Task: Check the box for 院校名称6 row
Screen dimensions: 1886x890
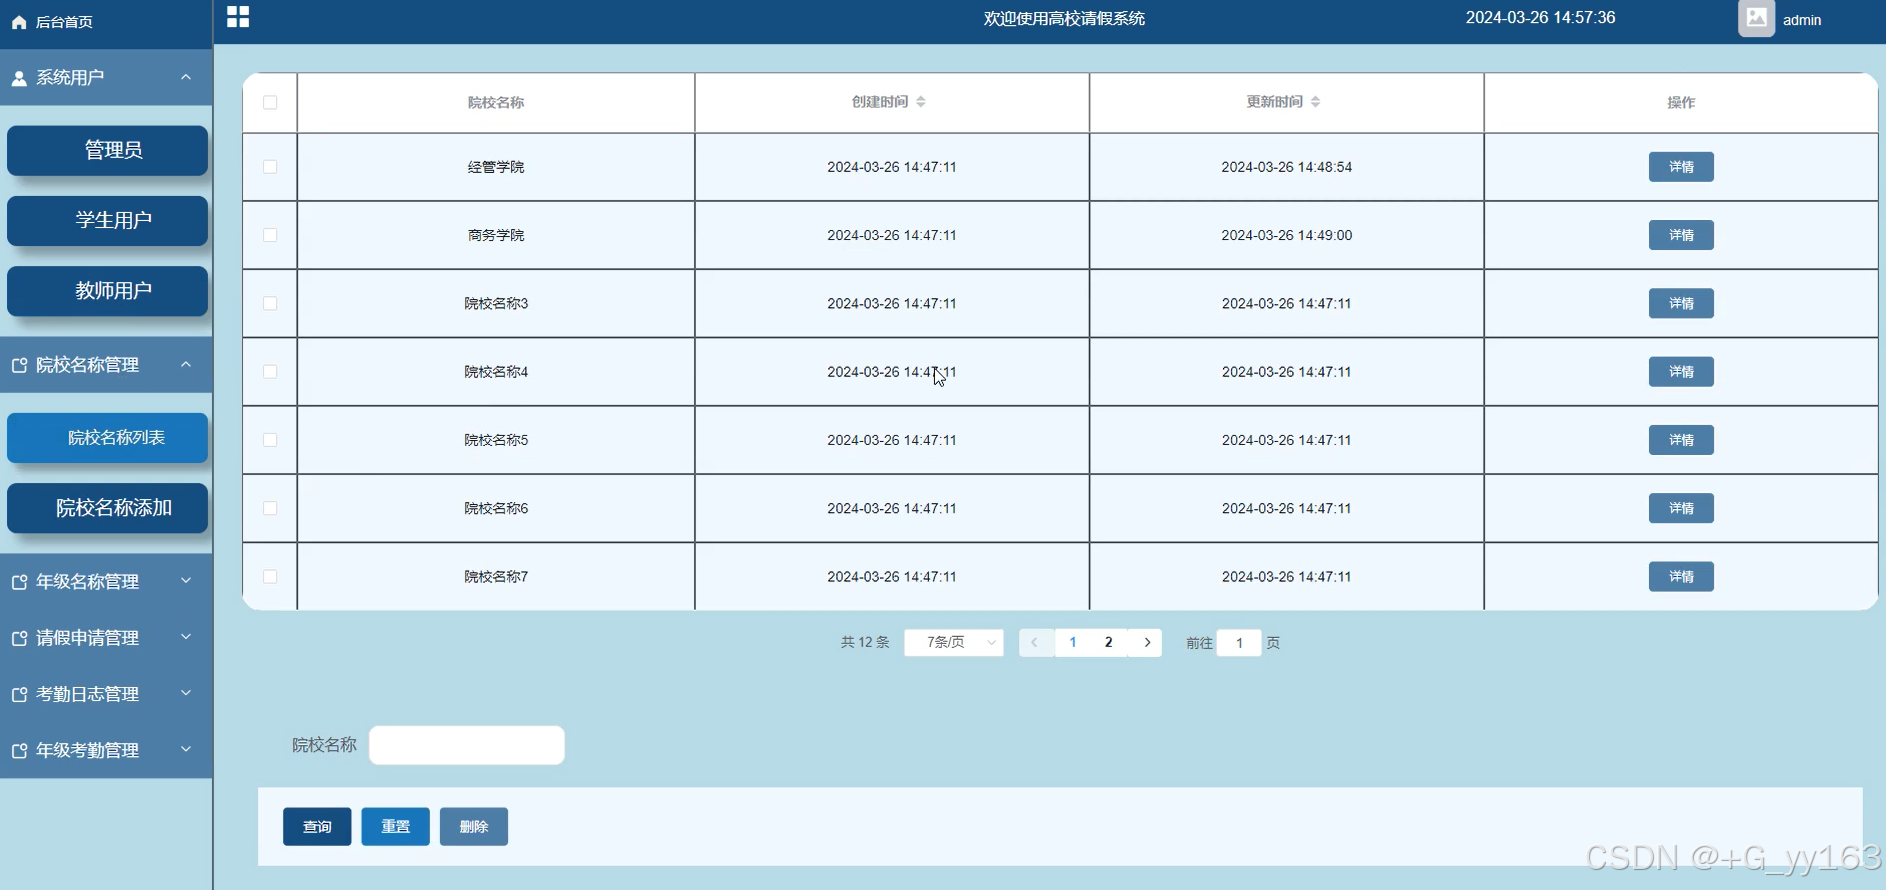Action: (x=270, y=508)
